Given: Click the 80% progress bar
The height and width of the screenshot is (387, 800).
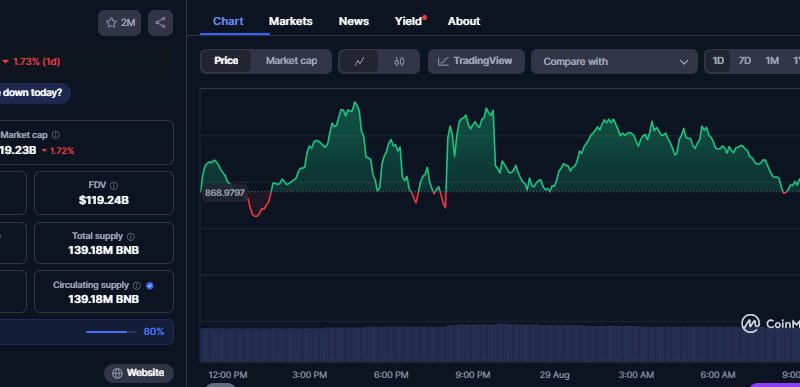Looking at the screenshot, I should [111, 332].
